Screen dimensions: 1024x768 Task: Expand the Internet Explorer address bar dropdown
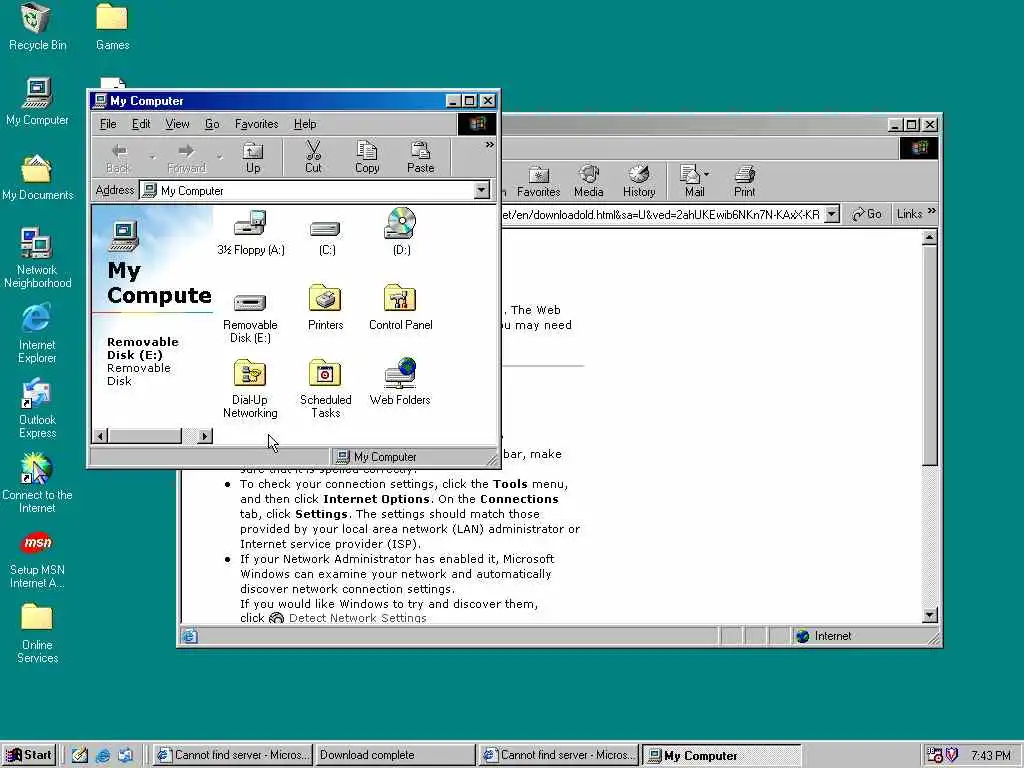point(831,214)
